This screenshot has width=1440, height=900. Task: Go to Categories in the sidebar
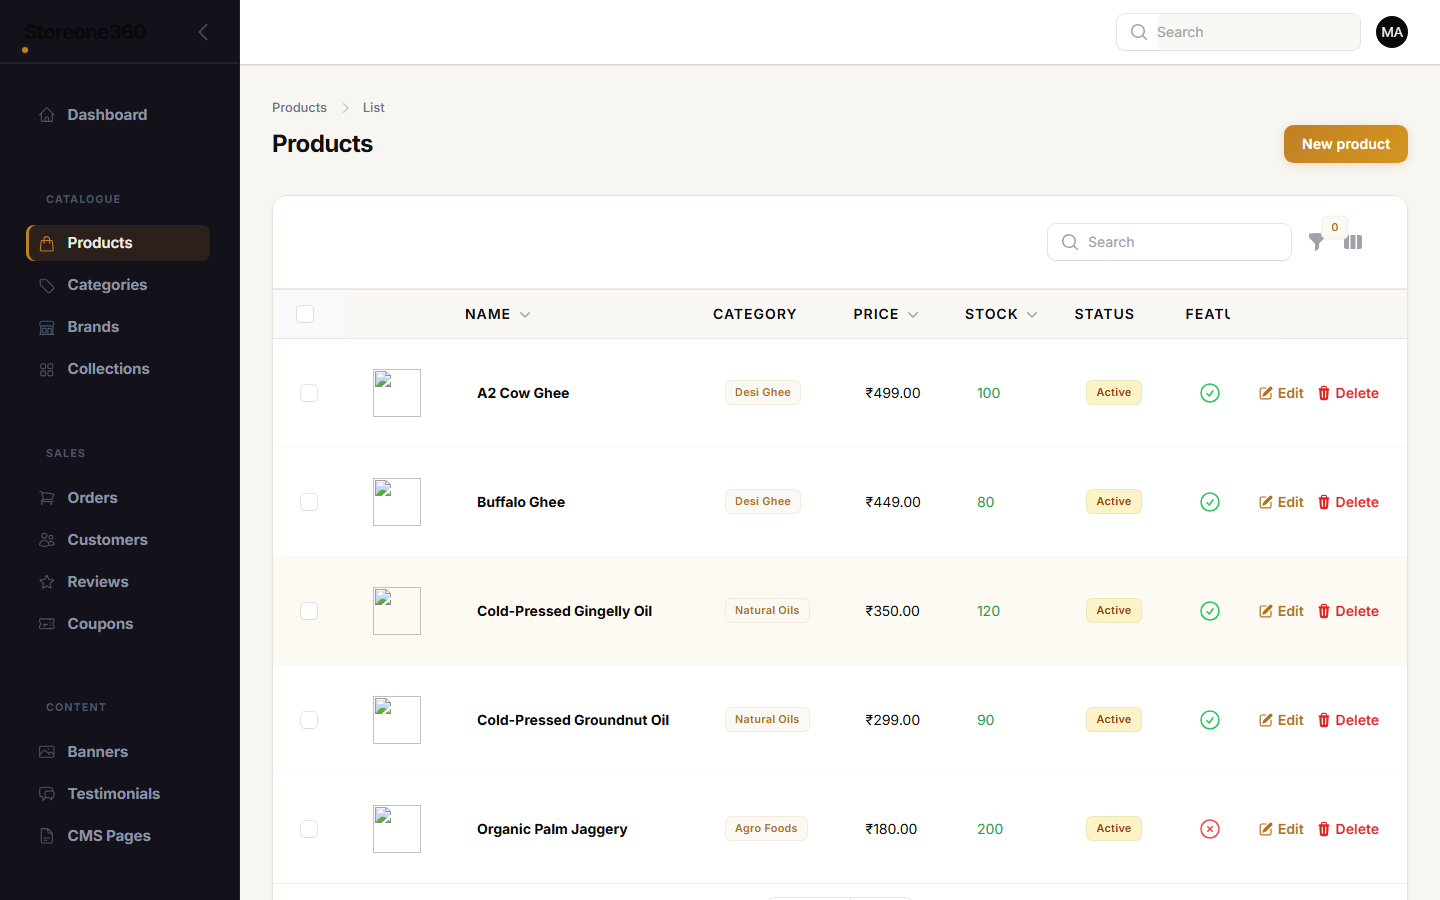118,285
